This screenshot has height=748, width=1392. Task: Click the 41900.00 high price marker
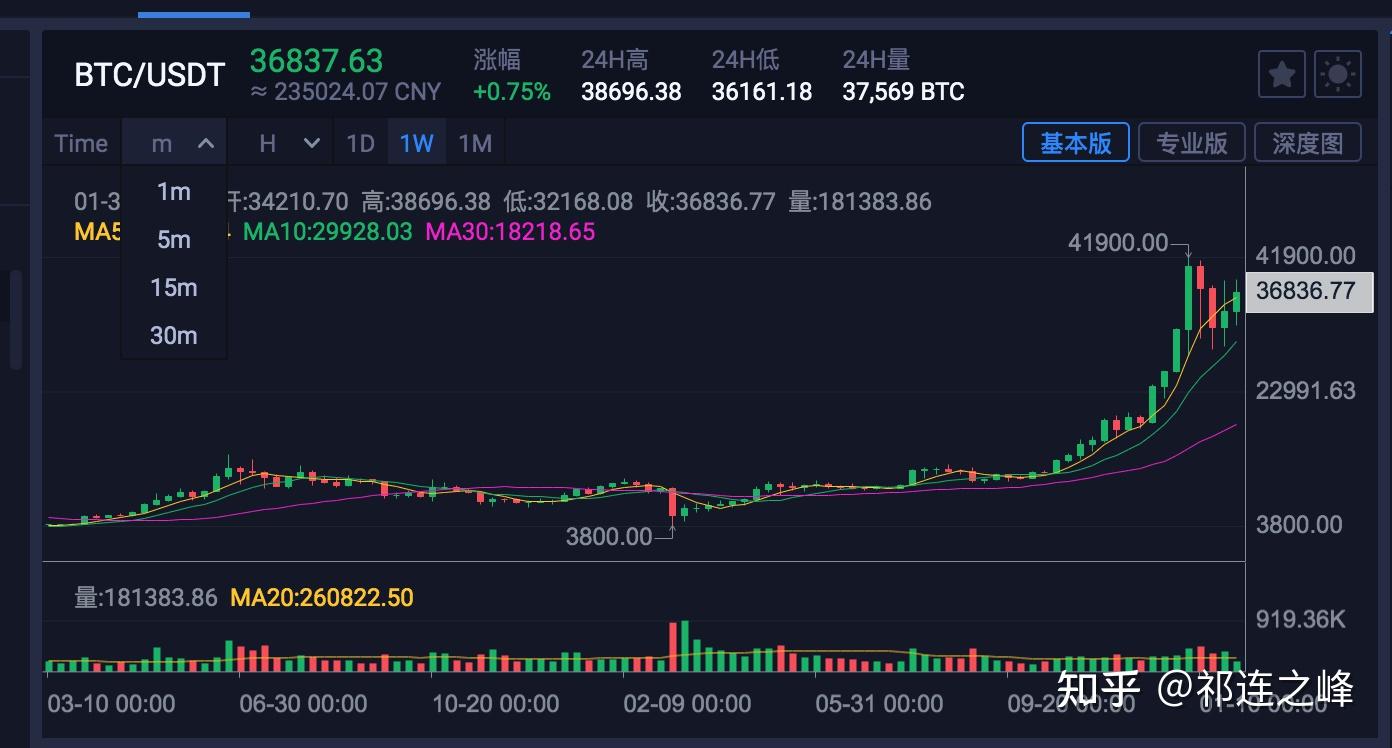click(x=1117, y=242)
